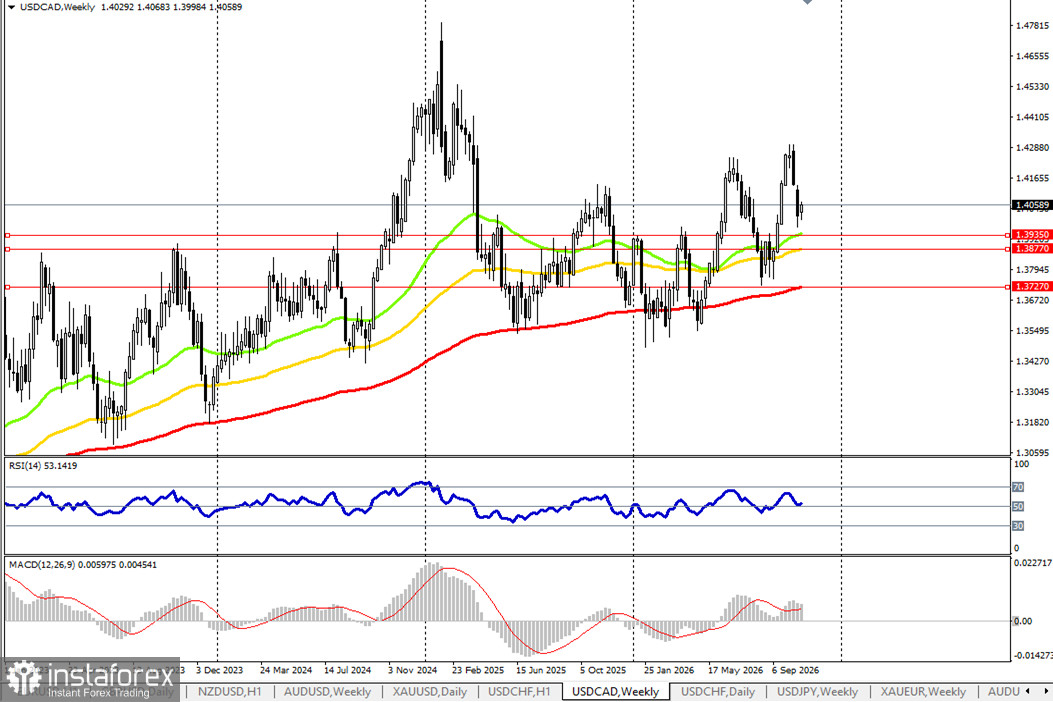
Task: Click the 15 Jun 2025 date label
Action: 541,670
